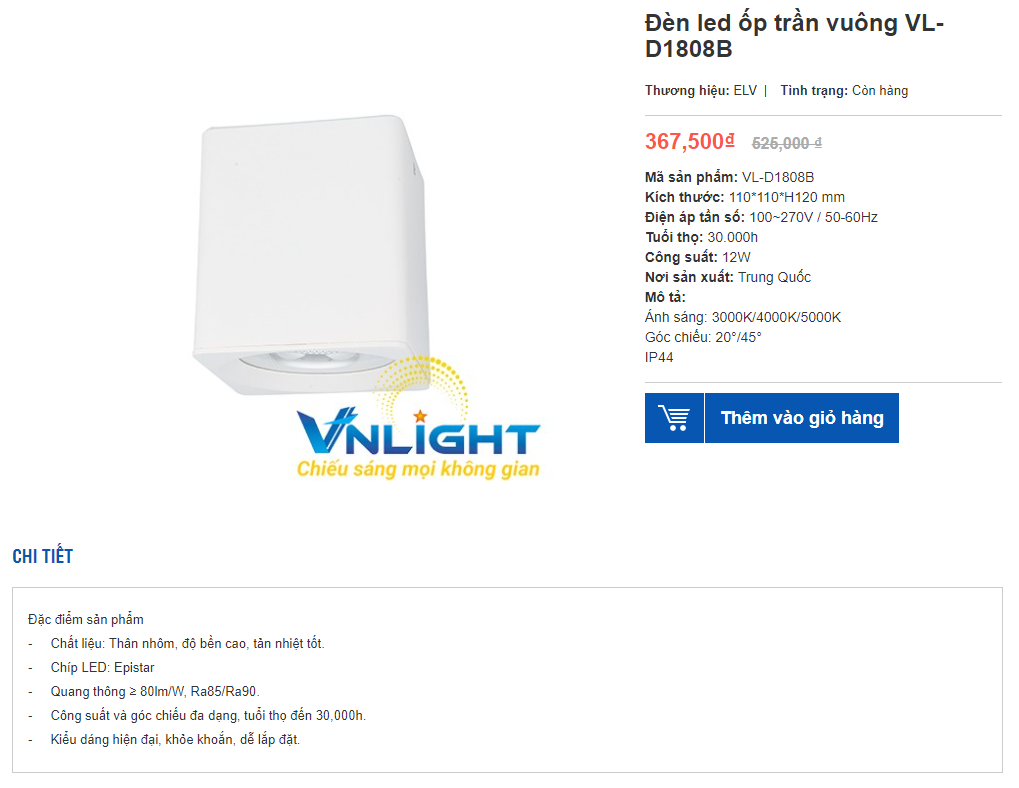
Task: Click the crossed-out price 525,000 đ
Action: [787, 143]
